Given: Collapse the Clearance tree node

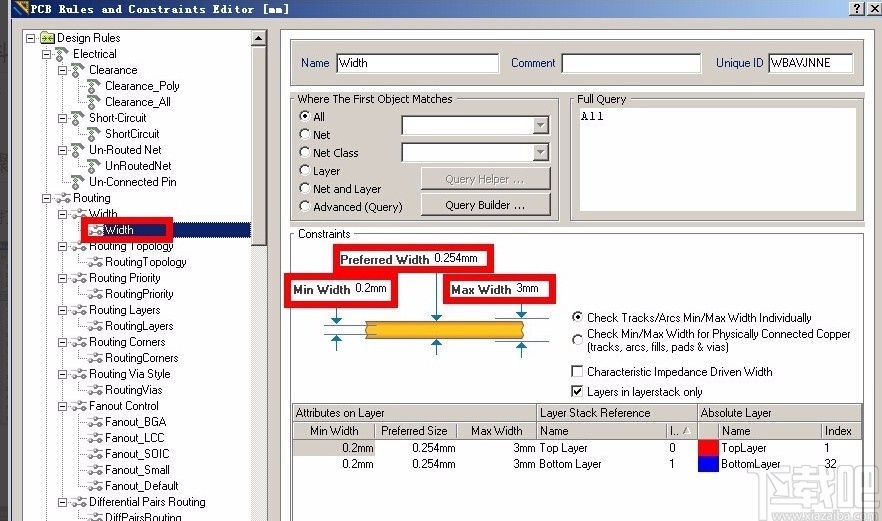Looking at the screenshot, I should coord(62,70).
